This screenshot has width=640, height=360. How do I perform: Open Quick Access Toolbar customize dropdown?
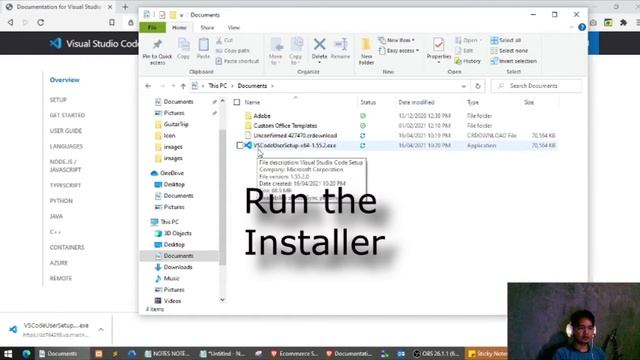pos(182,15)
